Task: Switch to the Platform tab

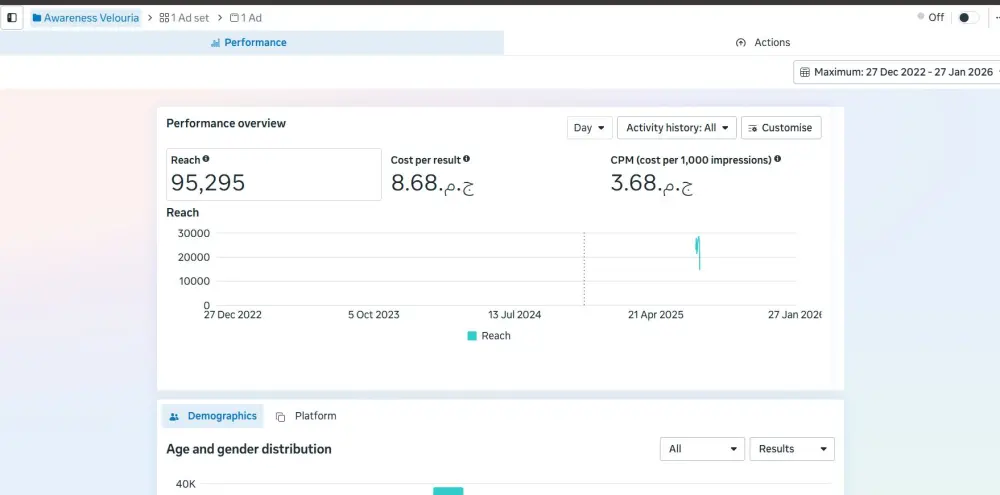Action: [306, 417]
